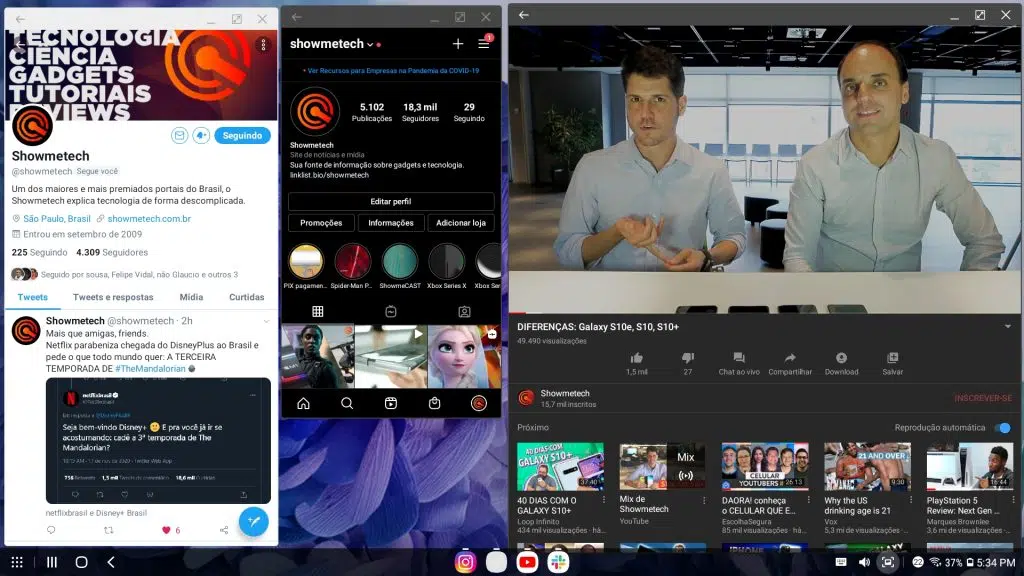The width and height of the screenshot is (1024, 576).
Task: Click the YouTube thumbs up like icon
Action: [636, 358]
